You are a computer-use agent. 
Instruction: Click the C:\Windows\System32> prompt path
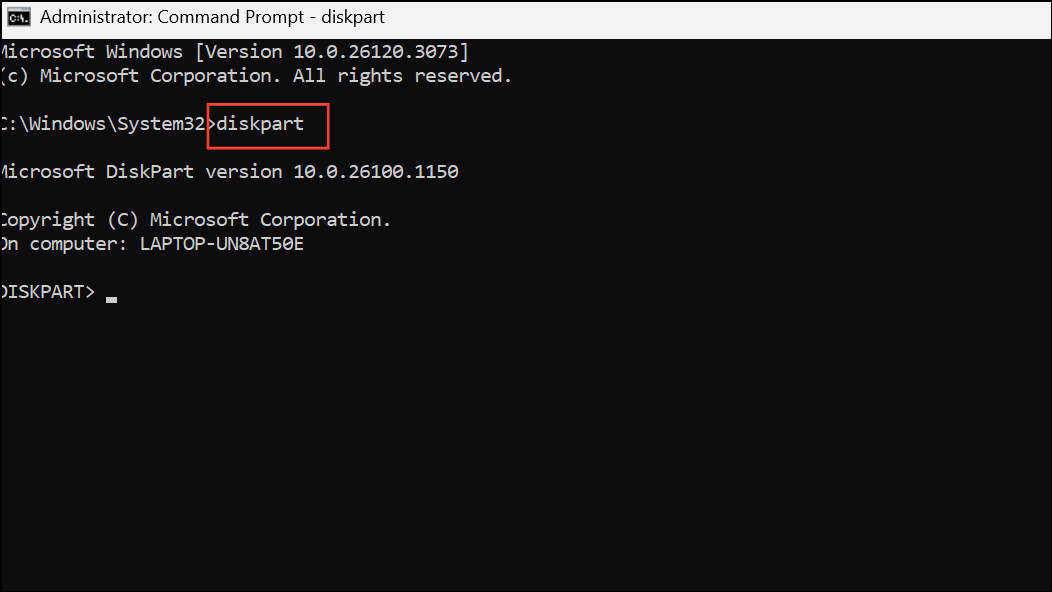tap(107, 124)
